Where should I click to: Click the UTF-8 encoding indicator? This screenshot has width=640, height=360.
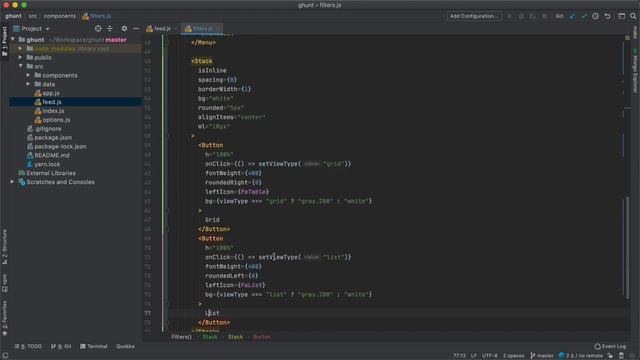click(490, 356)
